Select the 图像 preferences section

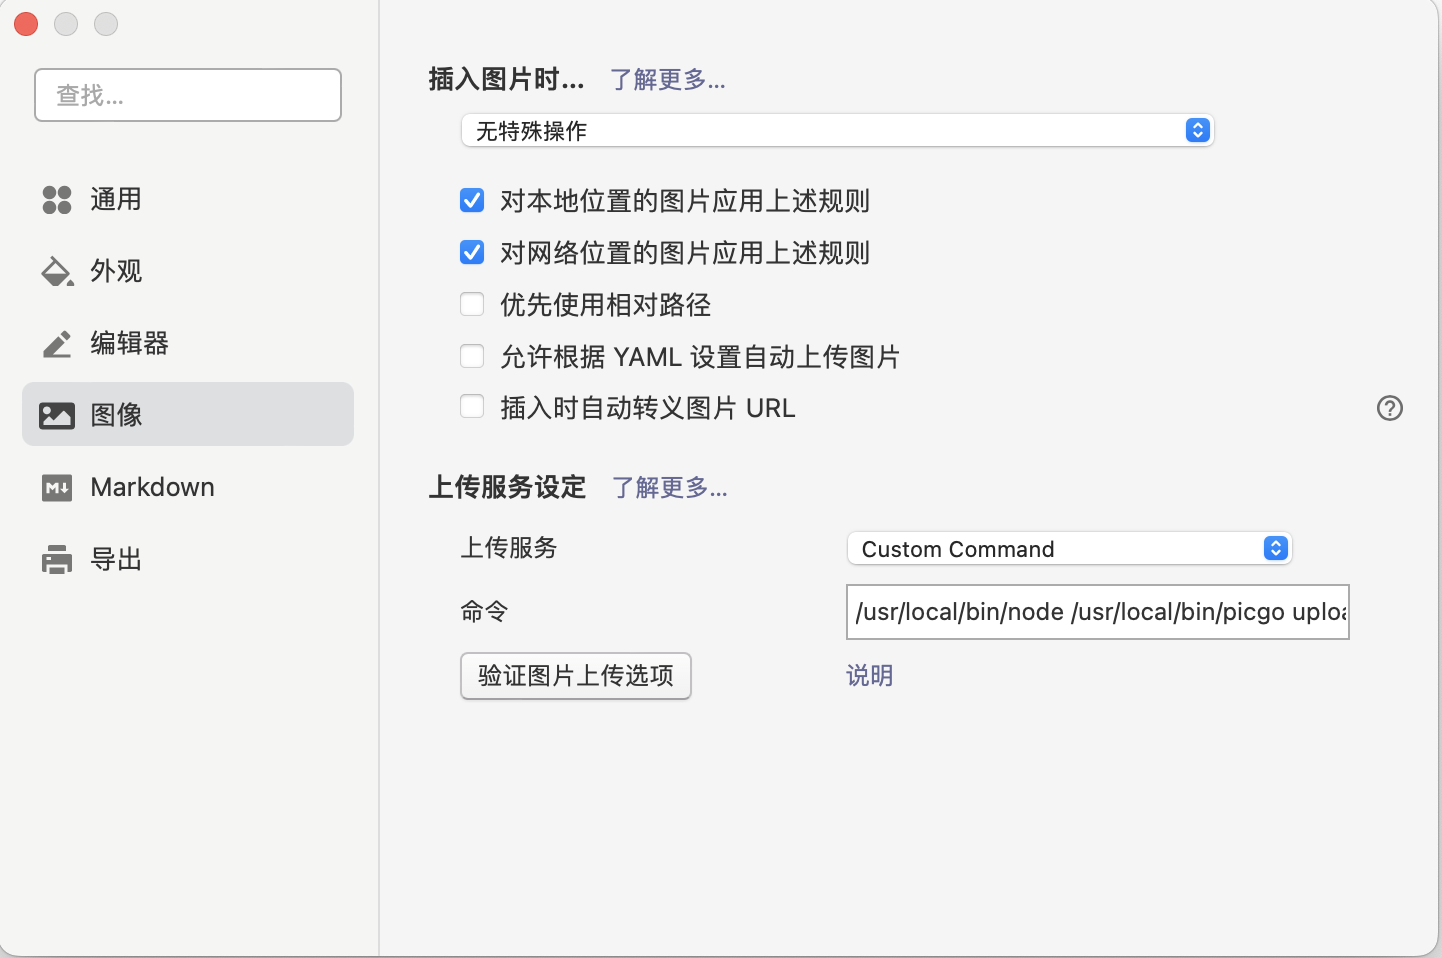(188, 414)
